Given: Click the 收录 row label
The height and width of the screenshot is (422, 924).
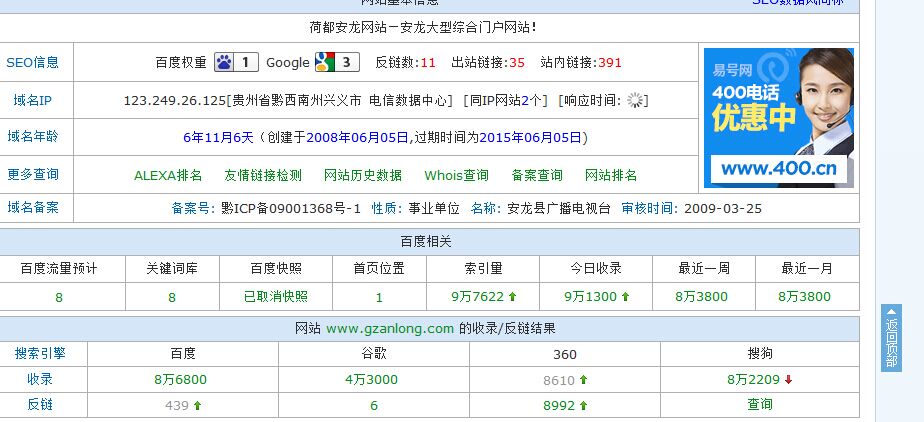Looking at the screenshot, I should coord(40,380).
